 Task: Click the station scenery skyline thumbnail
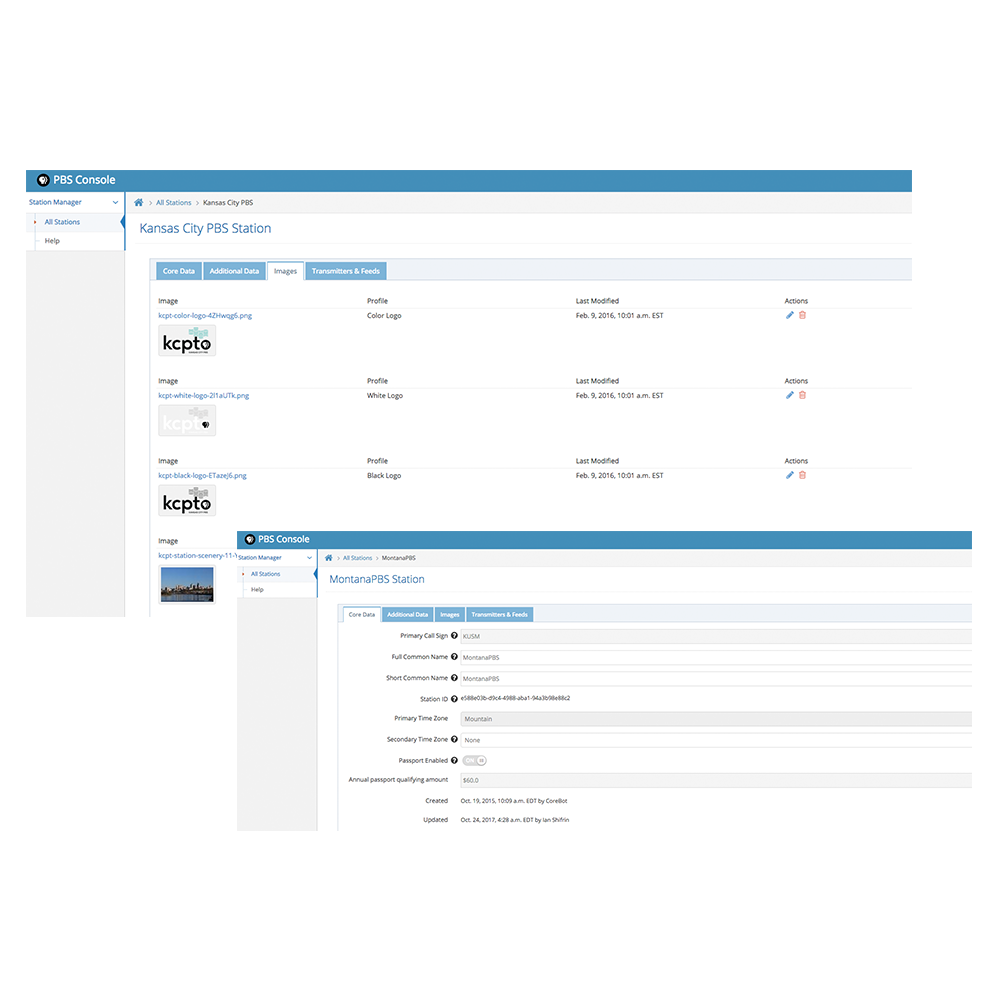(187, 585)
